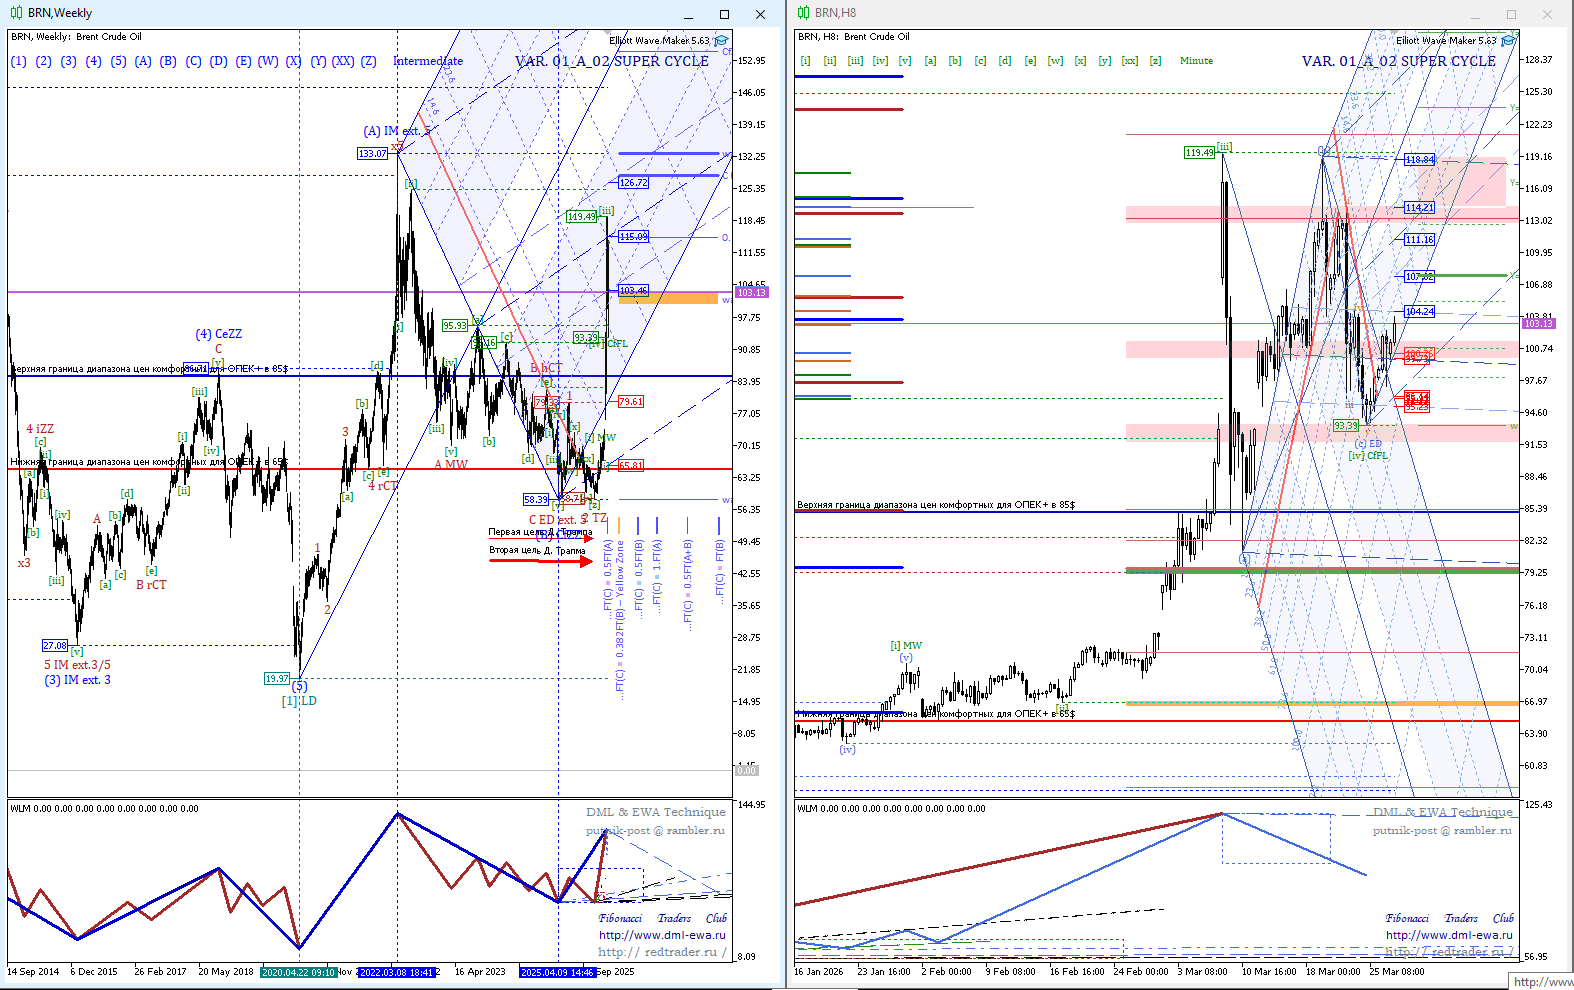This screenshot has width=1574, height=990.
Task: Open the http://www.dml-ewa.ru link in Weekly chart
Action: [662, 935]
